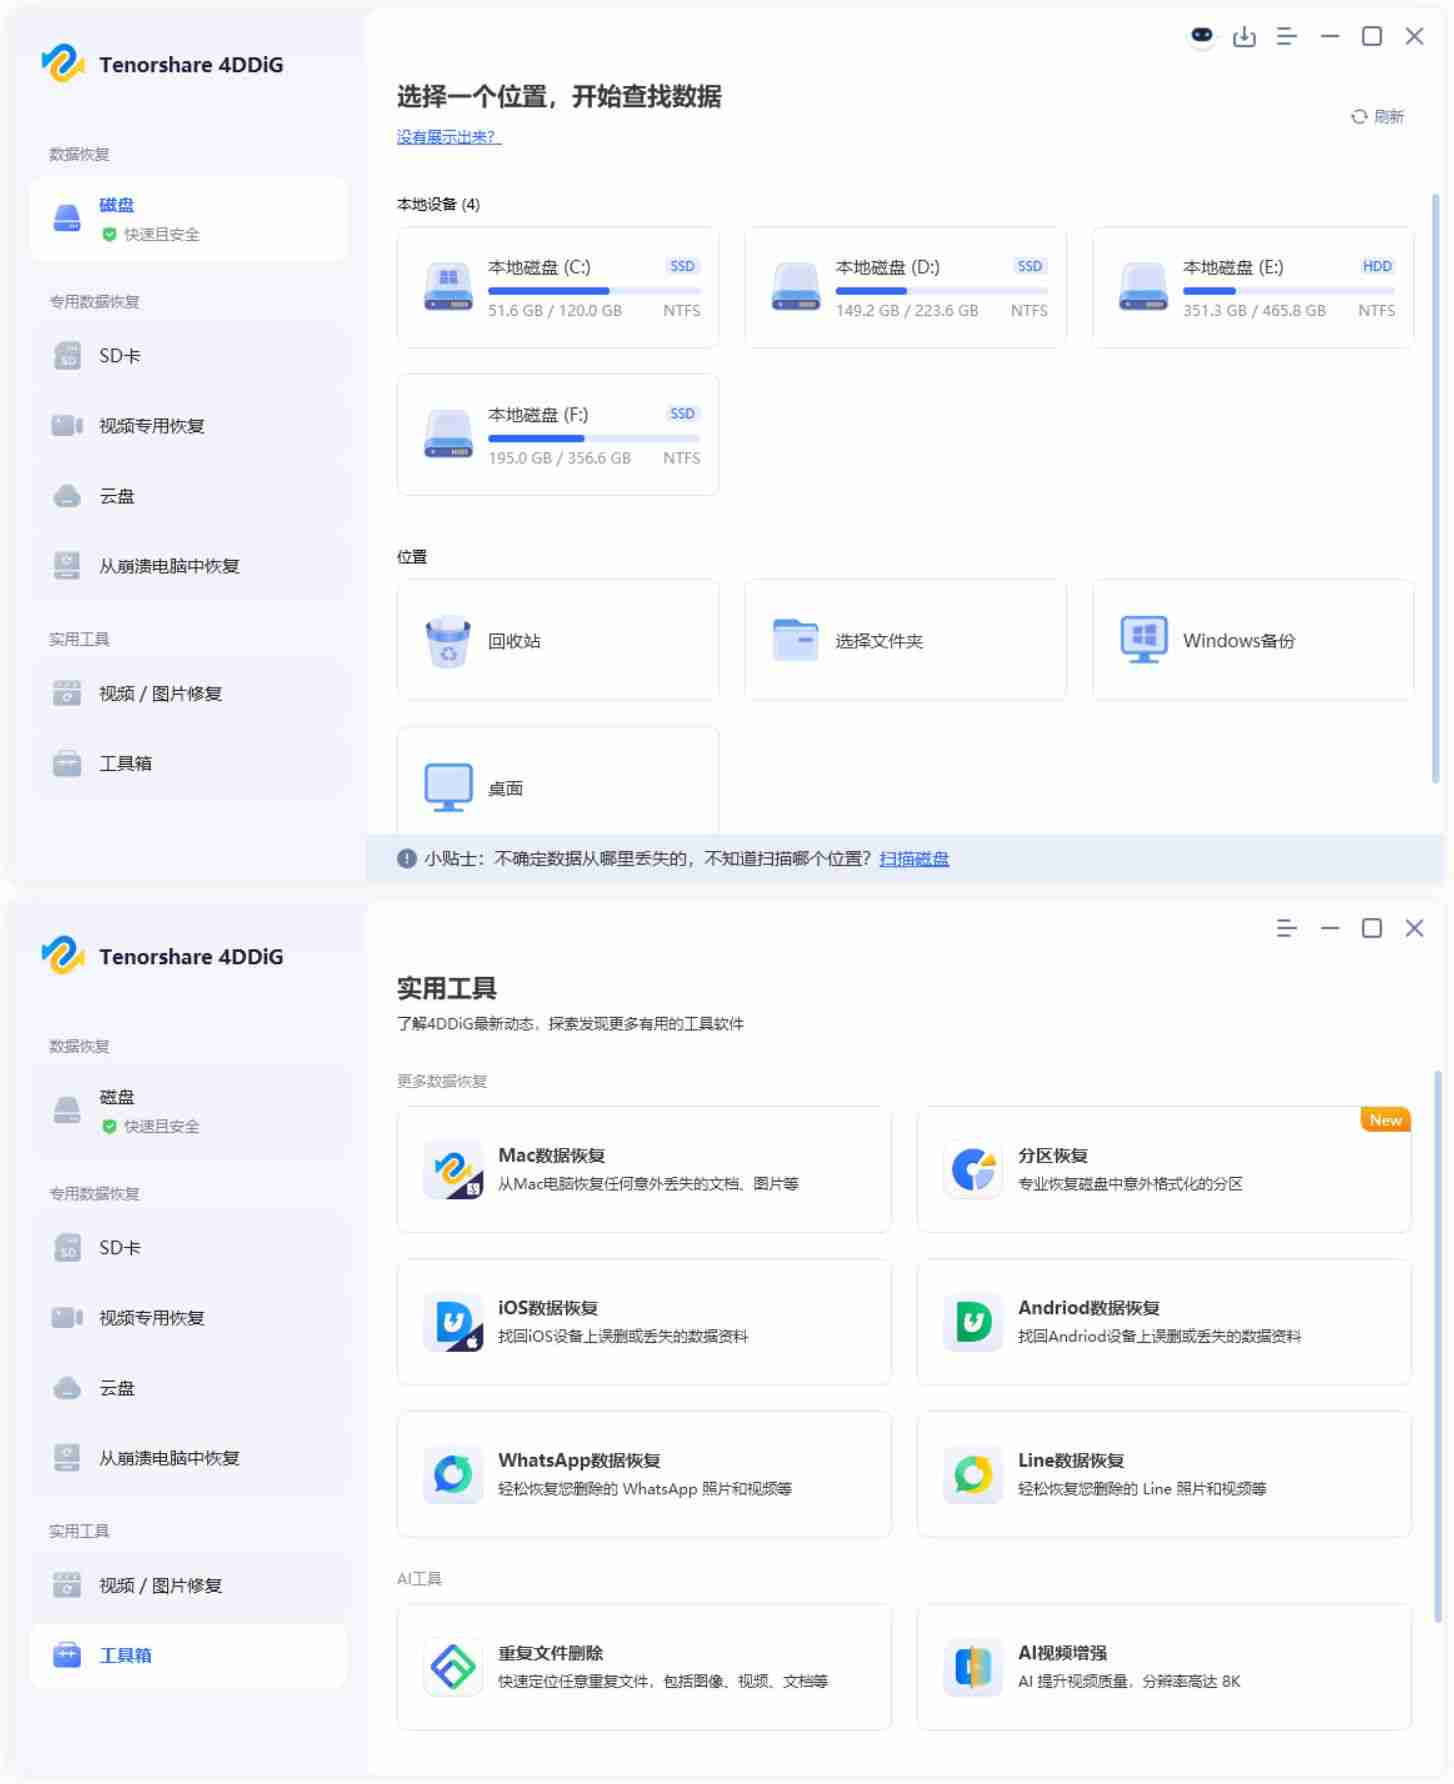Select the 桌面 desktop location
Screen dimensions: 1454x1784
(557, 787)
